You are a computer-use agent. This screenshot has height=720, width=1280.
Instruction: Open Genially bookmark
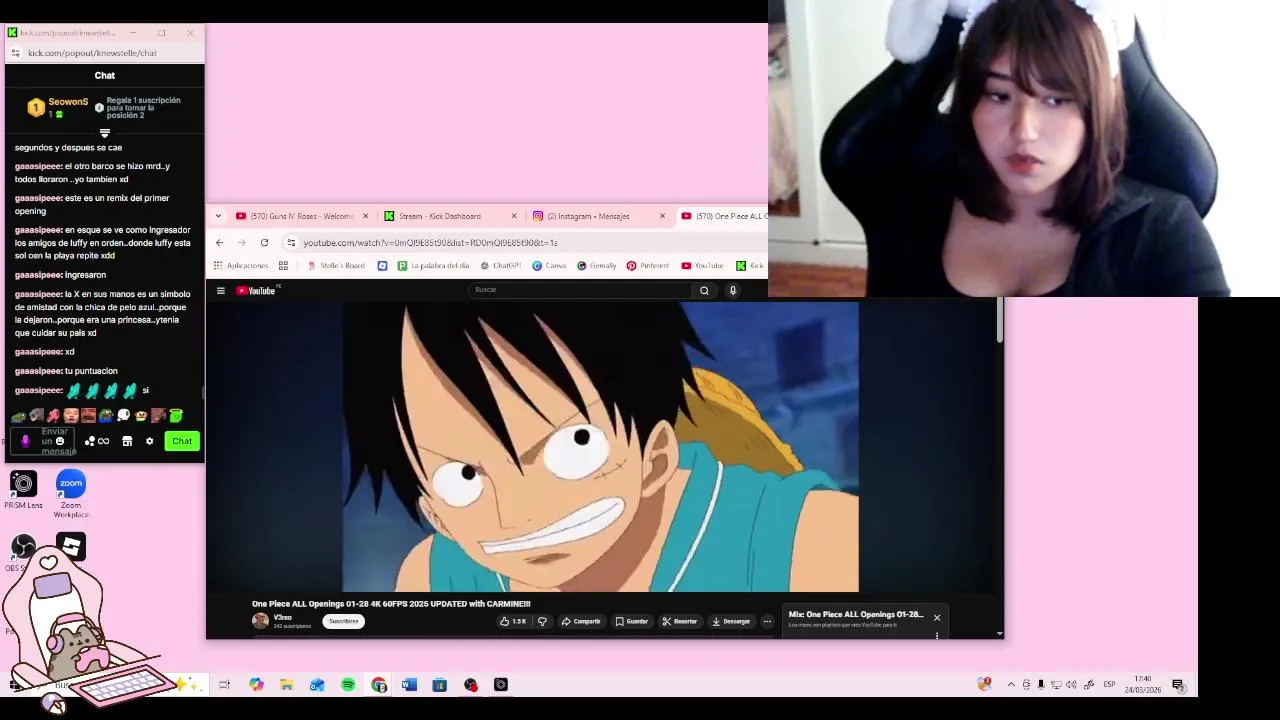click(x=597, y=266)
